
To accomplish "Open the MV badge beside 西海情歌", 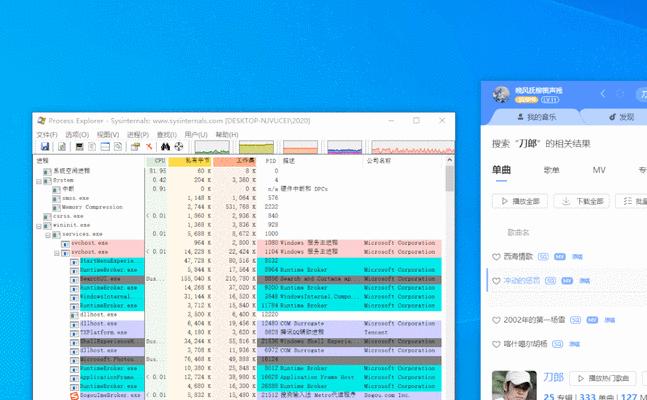I will pyautogui.click(x=560, y=257).
